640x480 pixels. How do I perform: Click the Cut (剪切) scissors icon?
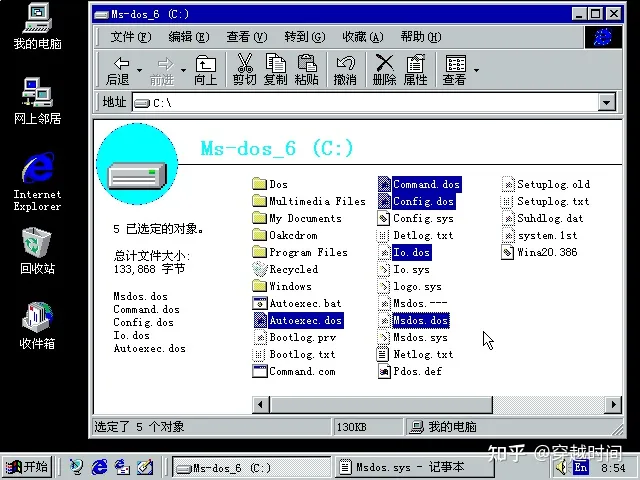click(x=244, y=69)
